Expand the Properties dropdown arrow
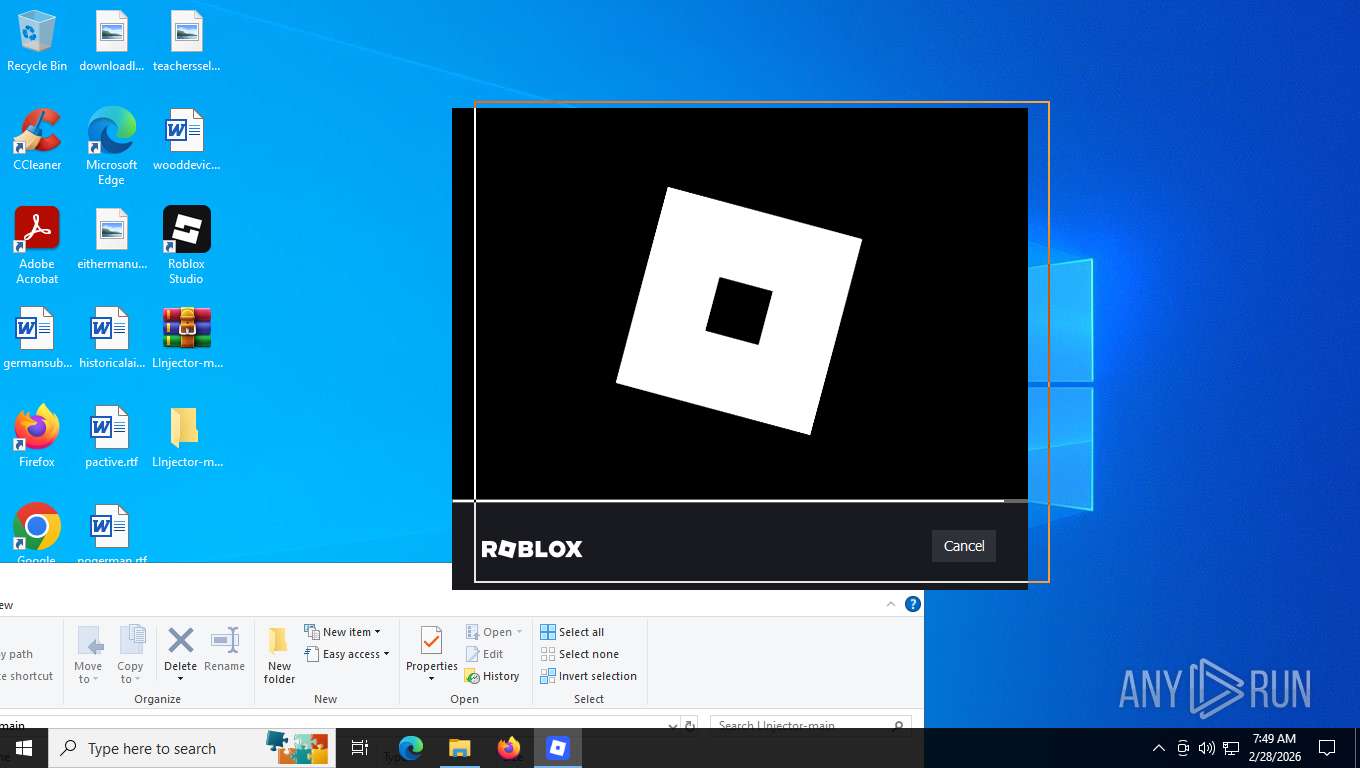The width and height of the screenshot is (1360, 768). (x=431, y=679)
